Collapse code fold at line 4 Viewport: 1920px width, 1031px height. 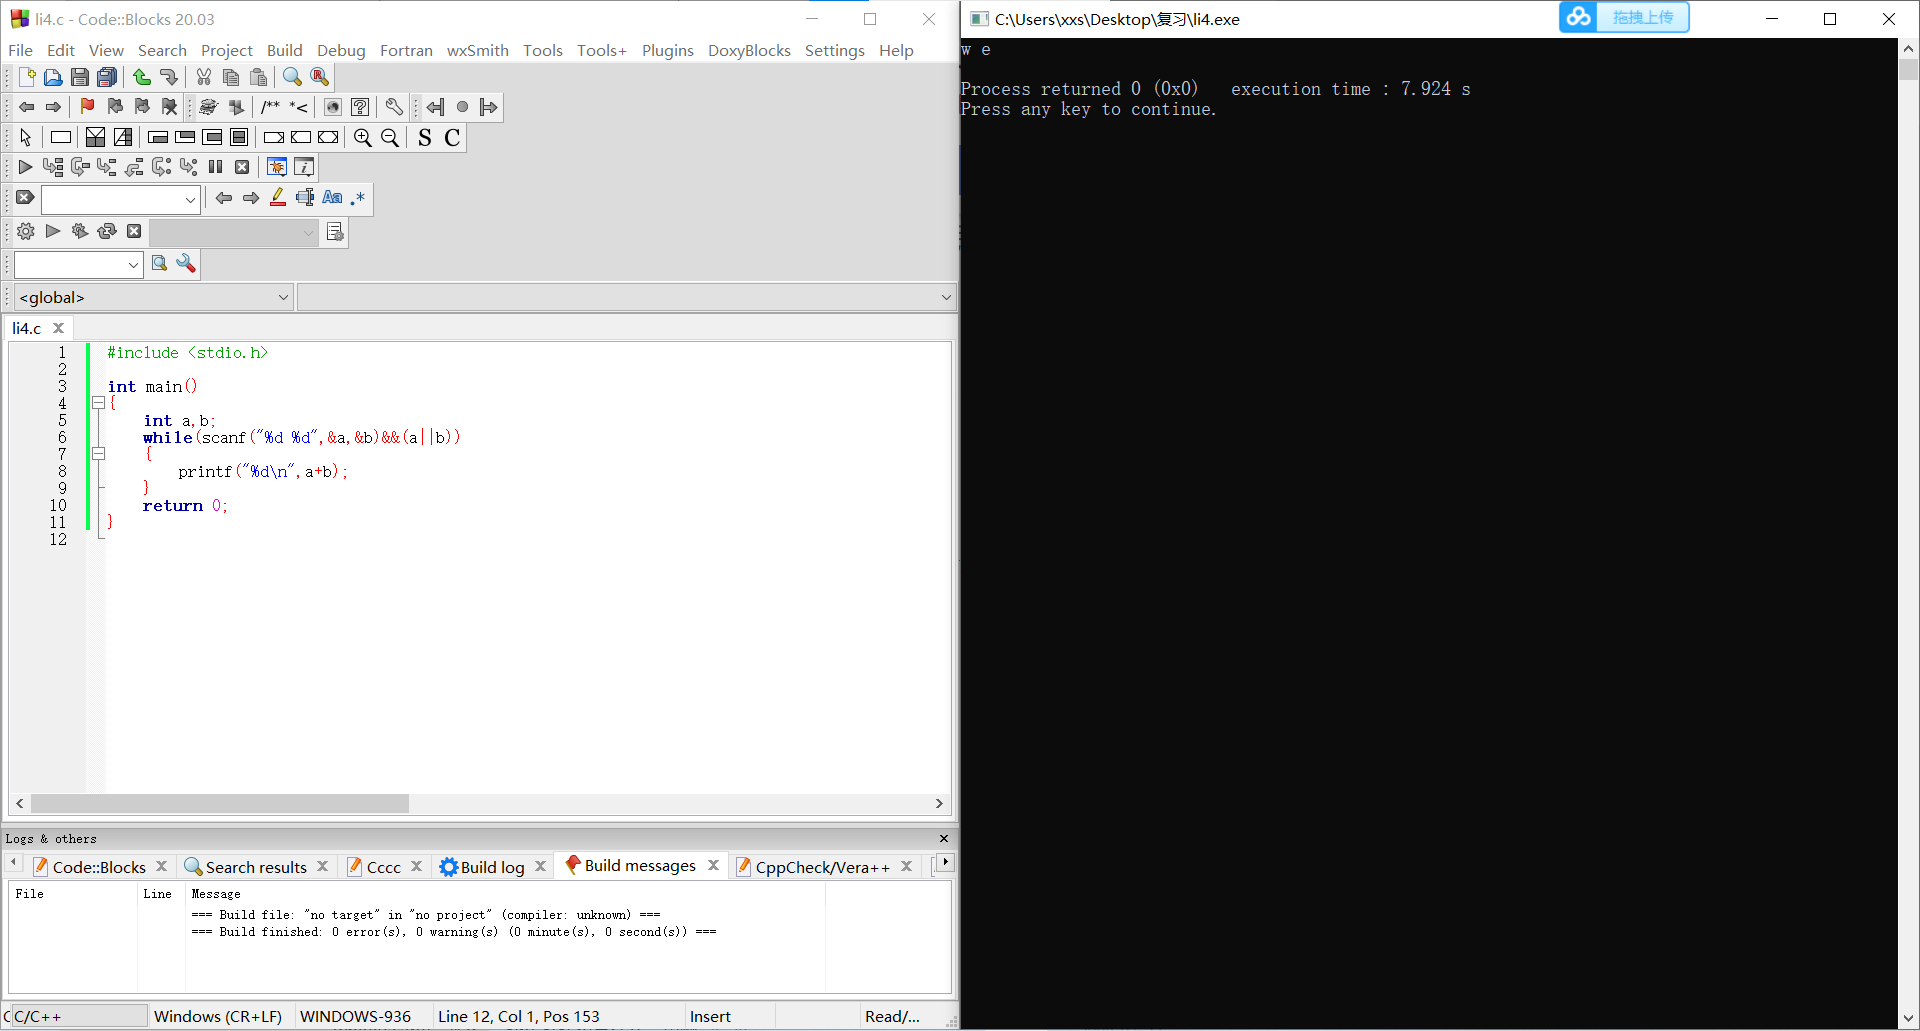click(98, 403)
